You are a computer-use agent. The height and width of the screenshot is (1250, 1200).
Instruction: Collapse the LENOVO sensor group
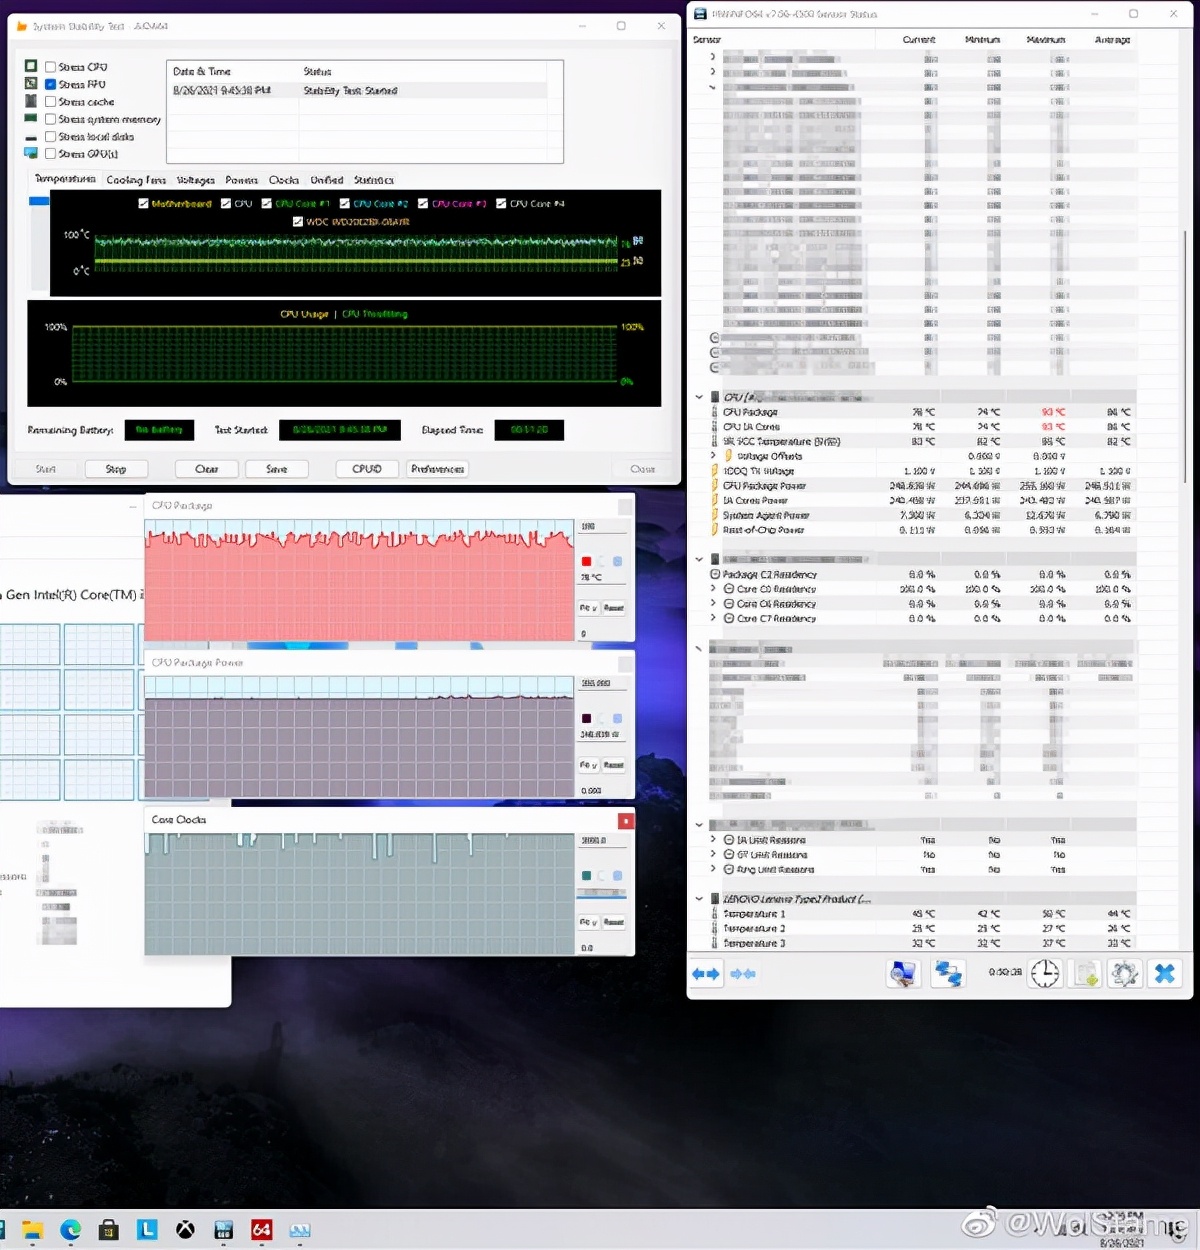[699, 899]
